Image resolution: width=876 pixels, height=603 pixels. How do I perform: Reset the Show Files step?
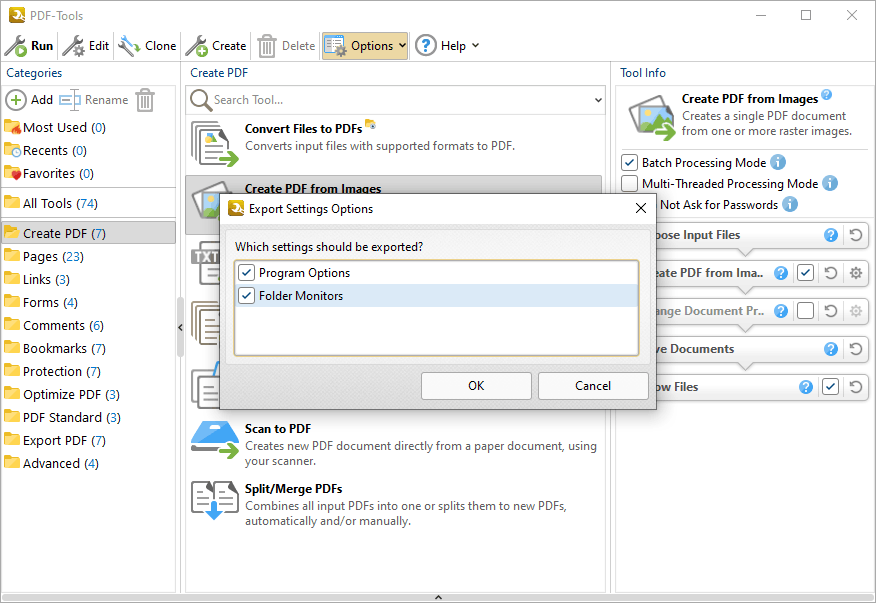(855, 387)
